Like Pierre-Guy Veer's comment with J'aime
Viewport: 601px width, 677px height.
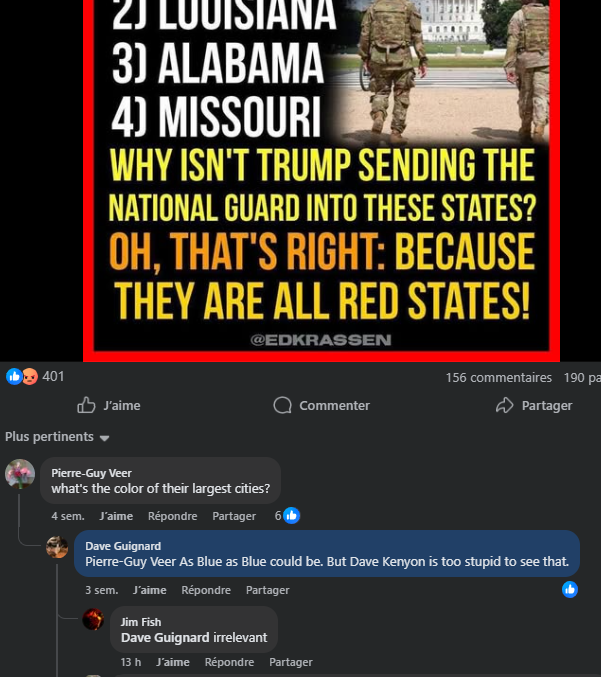[x=116, y=516]
